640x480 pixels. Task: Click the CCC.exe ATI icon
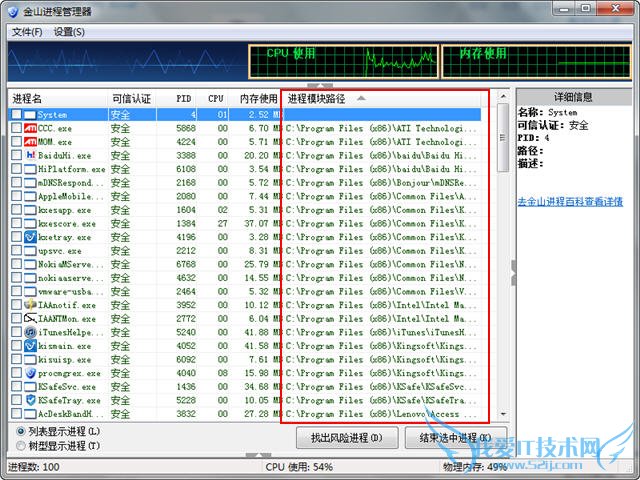click(x=30, y=128)
